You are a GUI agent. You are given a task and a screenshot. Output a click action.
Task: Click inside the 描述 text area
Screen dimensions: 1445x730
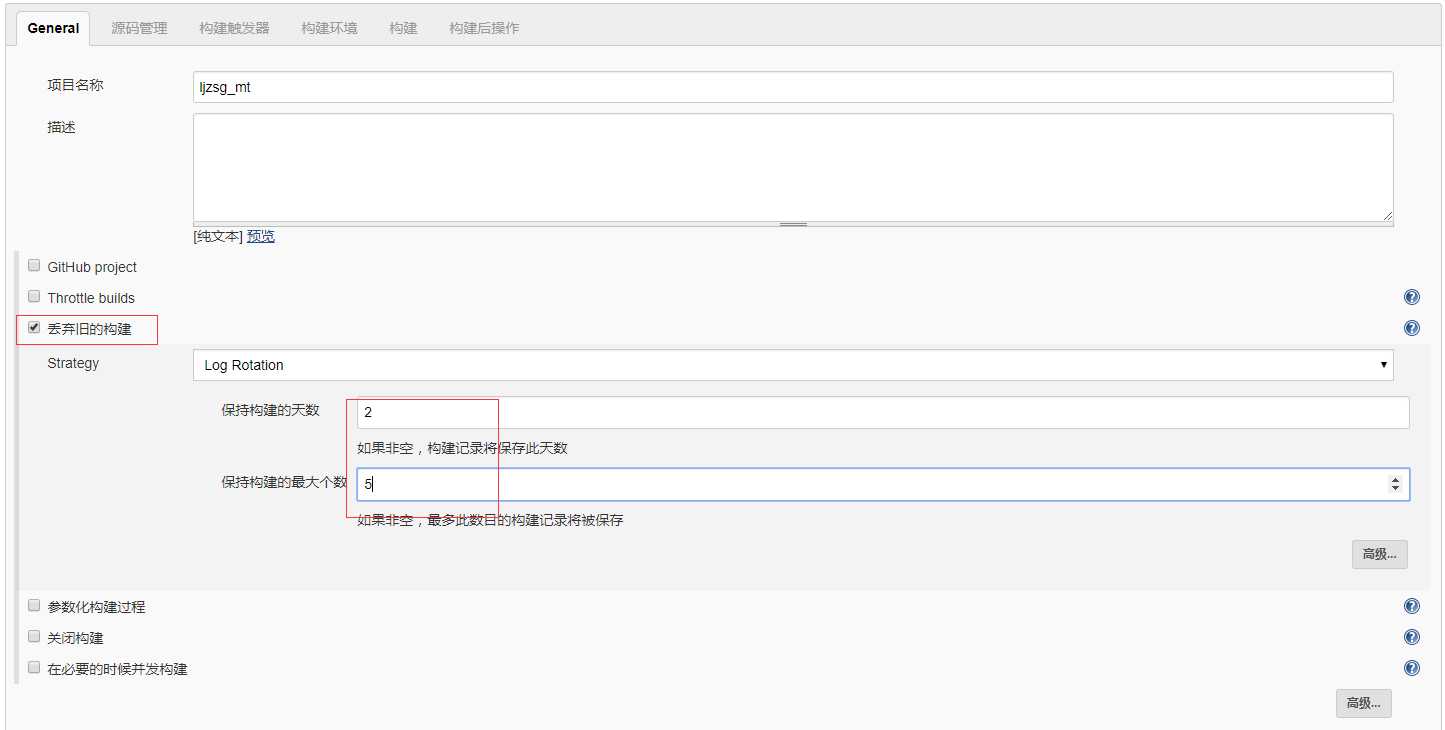[x=793, y=167]
